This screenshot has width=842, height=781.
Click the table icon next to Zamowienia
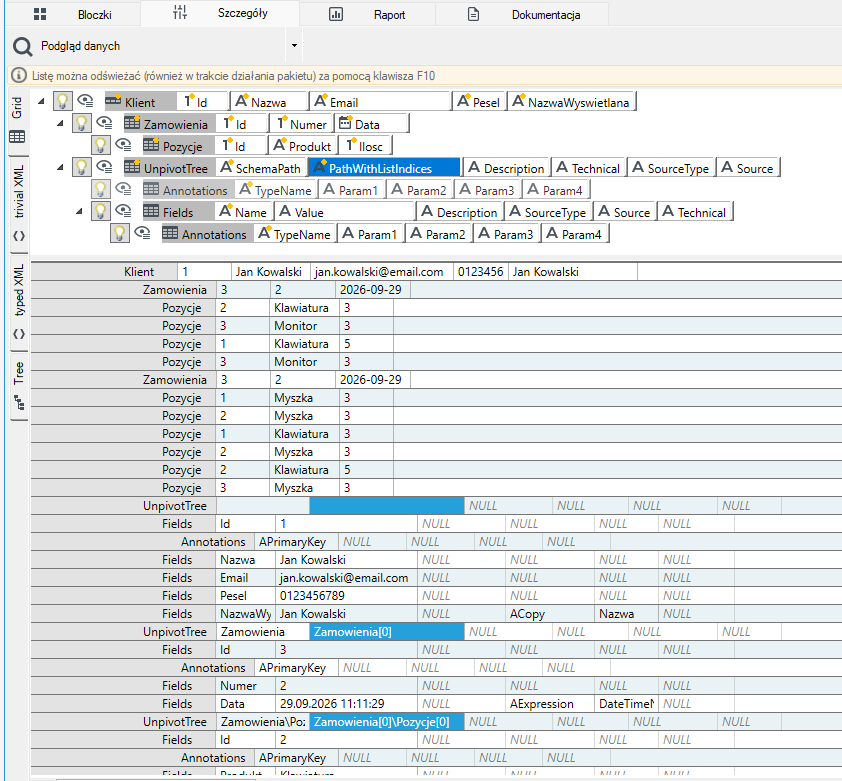[x=132, y=123]
